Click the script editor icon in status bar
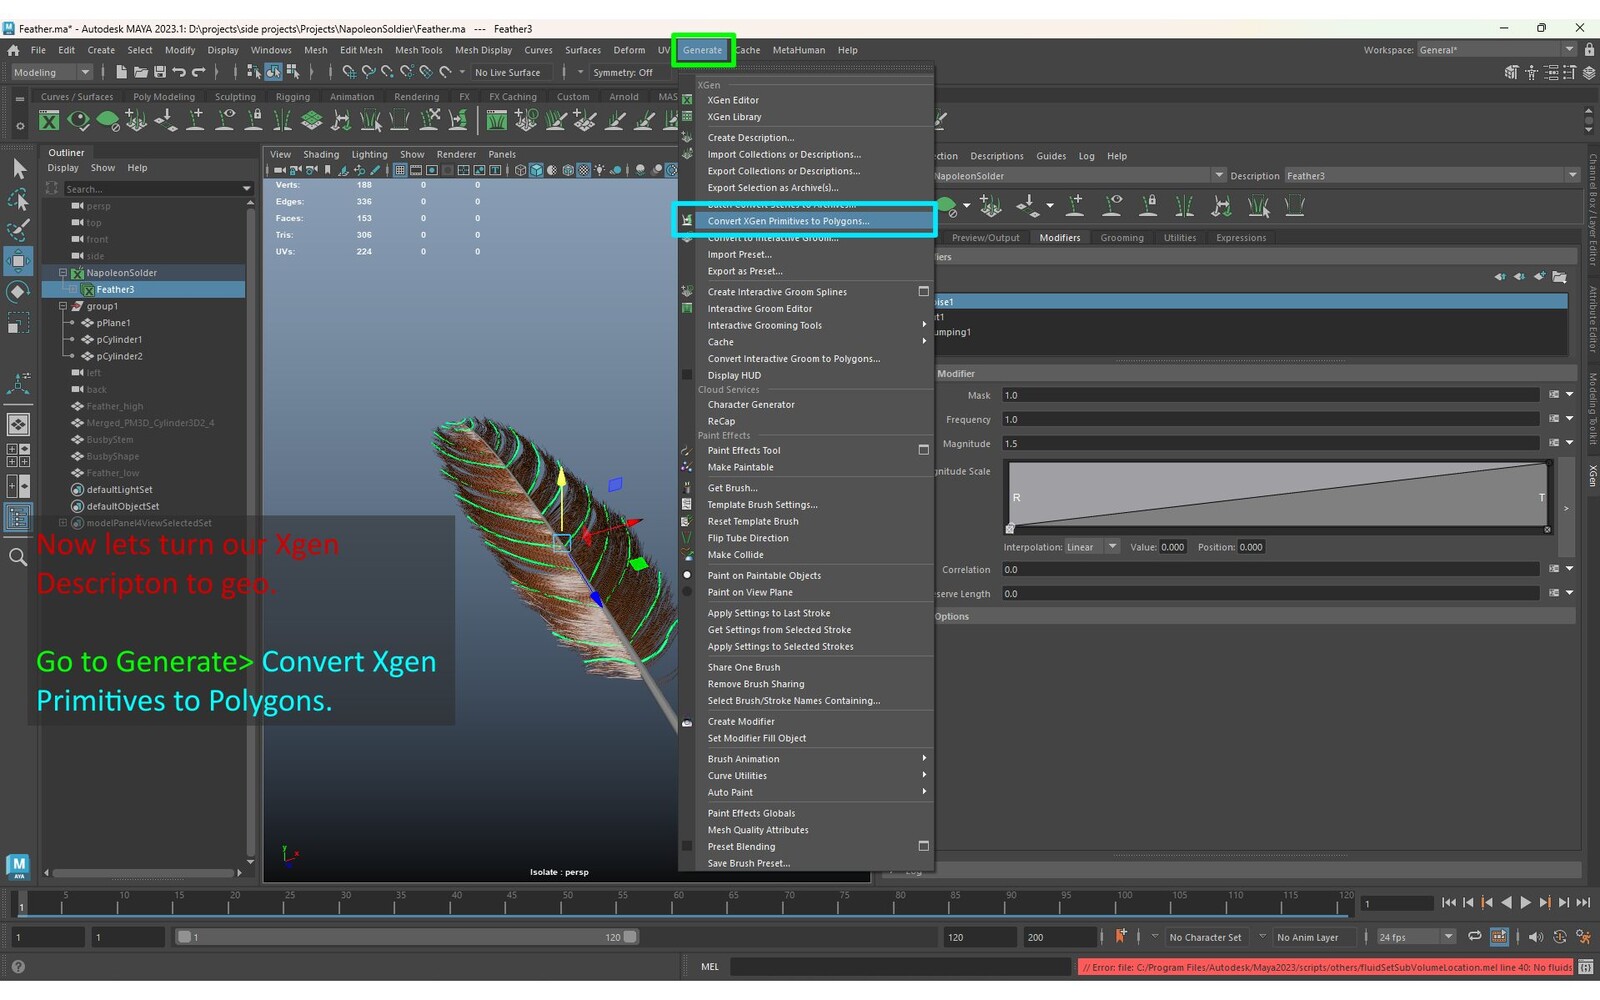Screen dimensions: 1600x1000 [x=1585, y=967]
